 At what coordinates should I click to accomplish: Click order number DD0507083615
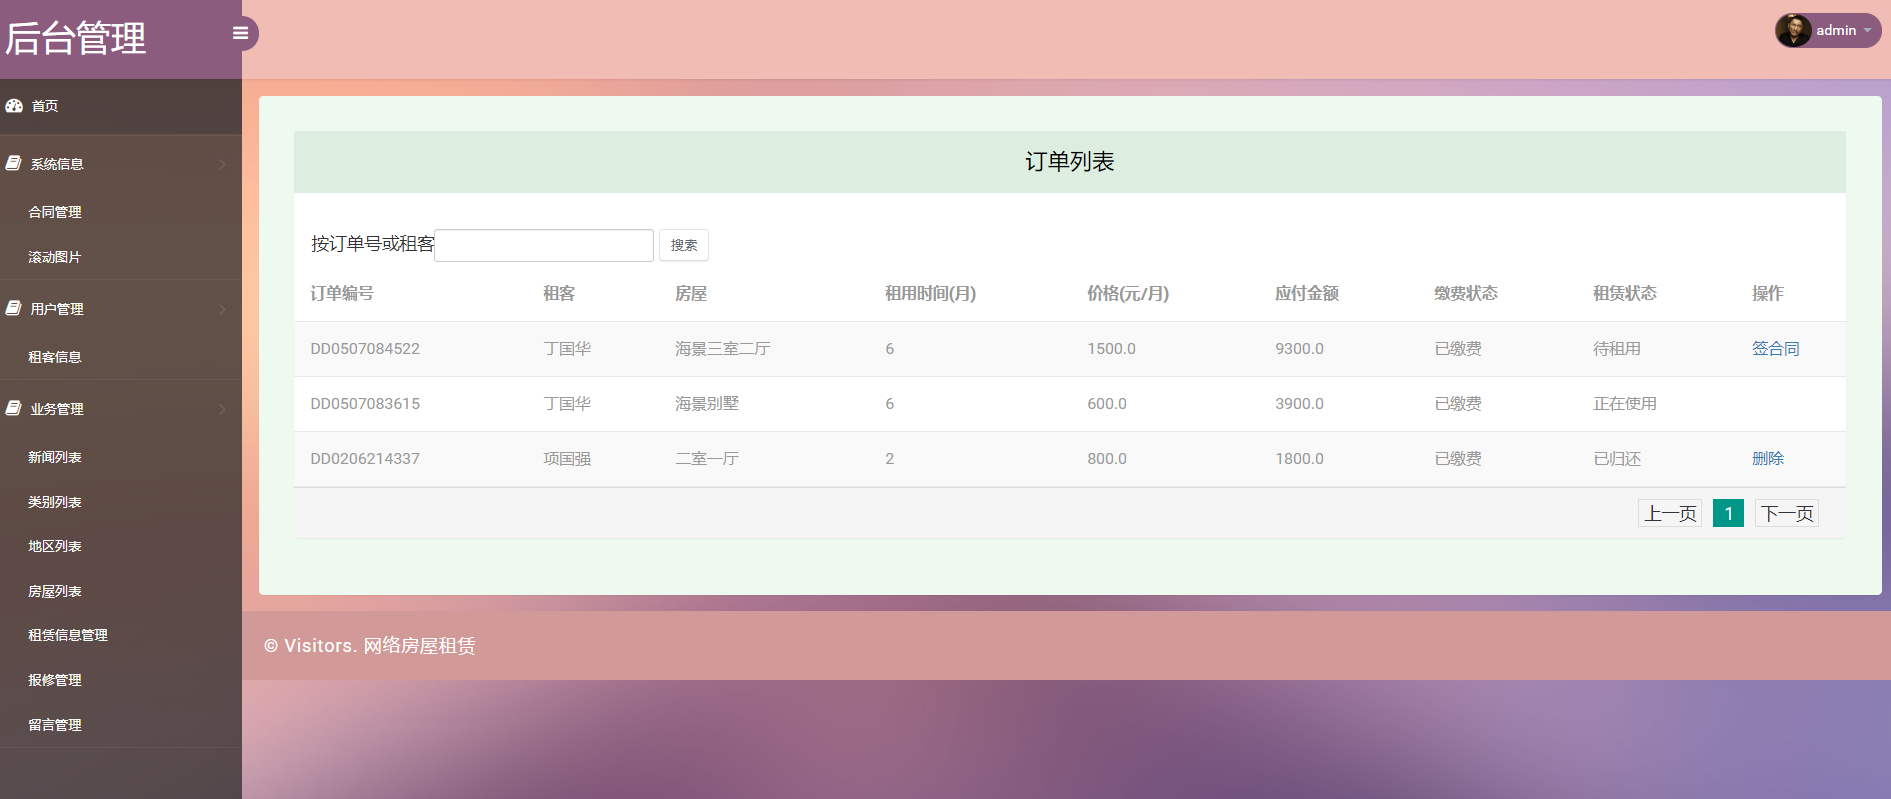(x=365, y=404)
